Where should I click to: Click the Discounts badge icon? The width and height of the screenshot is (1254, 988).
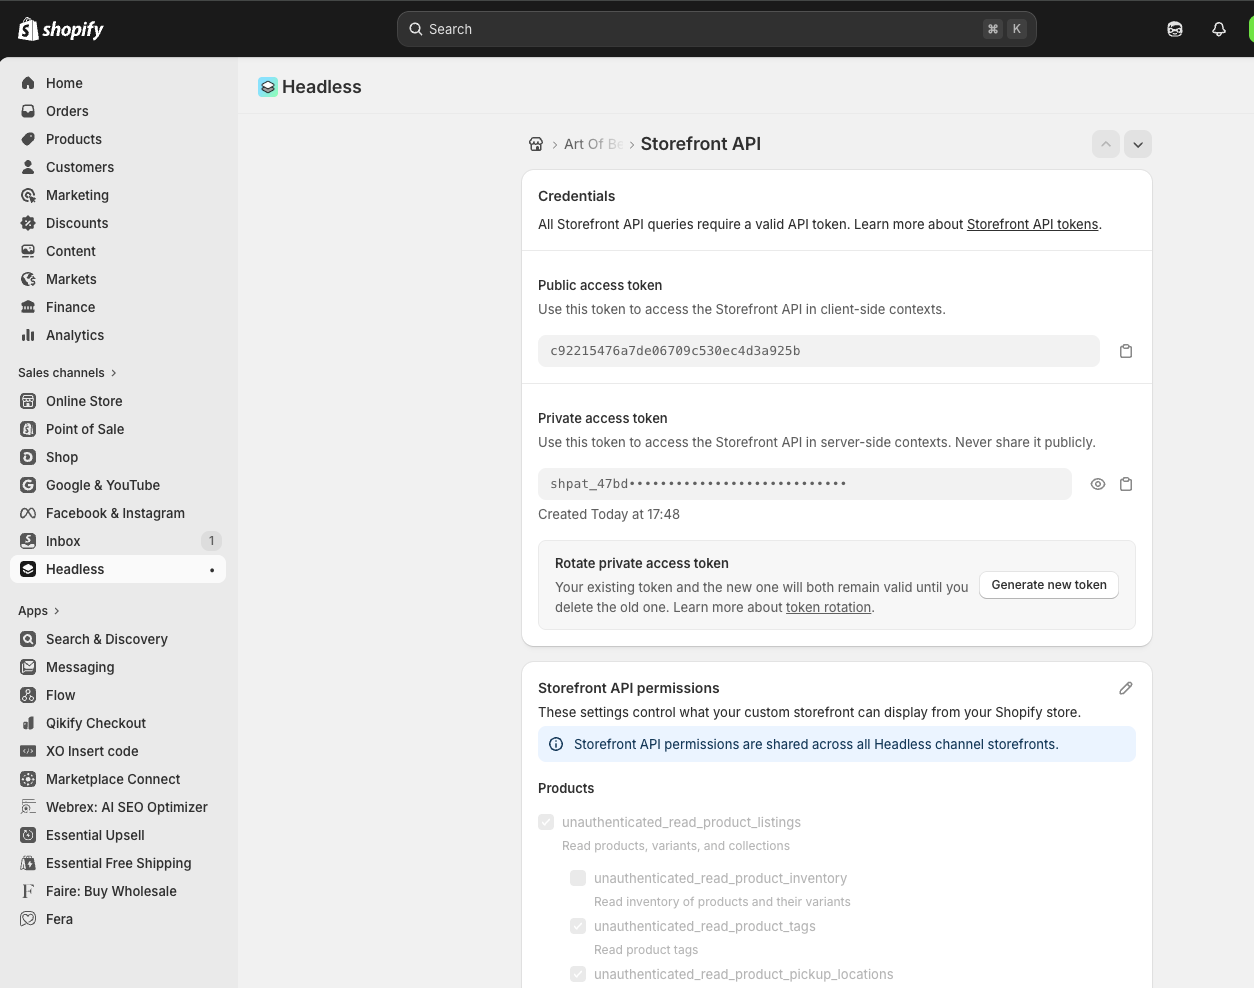pyautogui.click(x=28, y=223)
